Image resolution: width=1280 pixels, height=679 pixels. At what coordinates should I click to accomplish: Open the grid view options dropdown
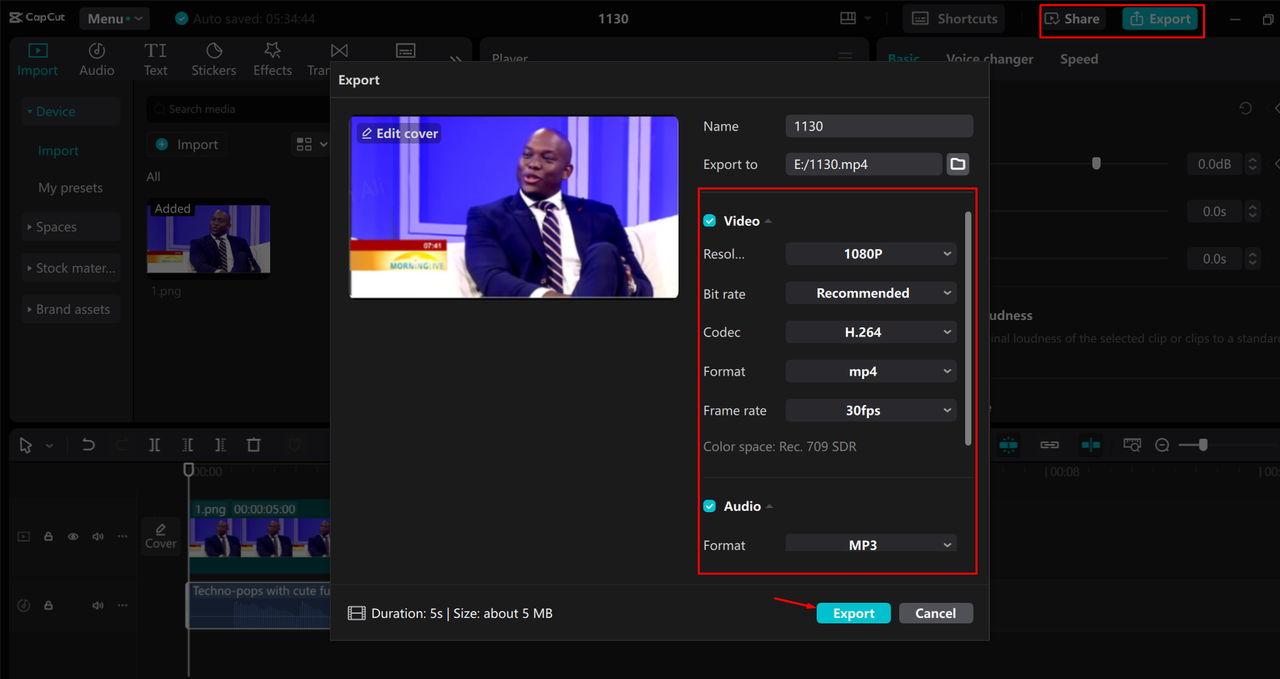click(311, 145)
